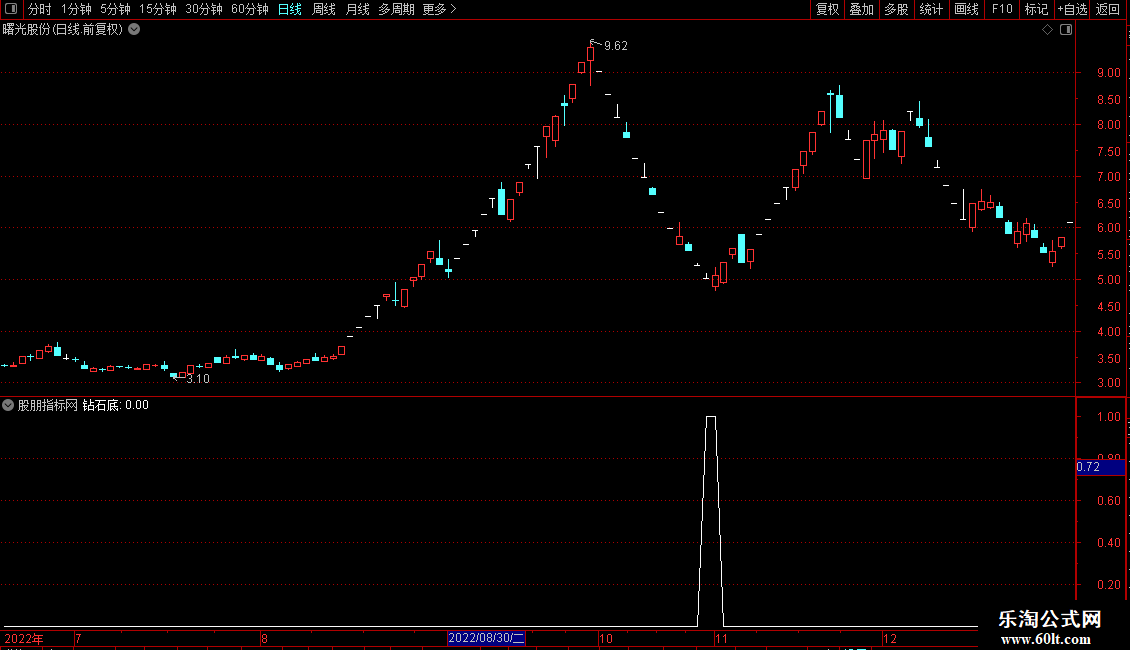Click the 6.00 price axis label
The height and width of the screenshot is (650, 1130).
point(1108,228)
